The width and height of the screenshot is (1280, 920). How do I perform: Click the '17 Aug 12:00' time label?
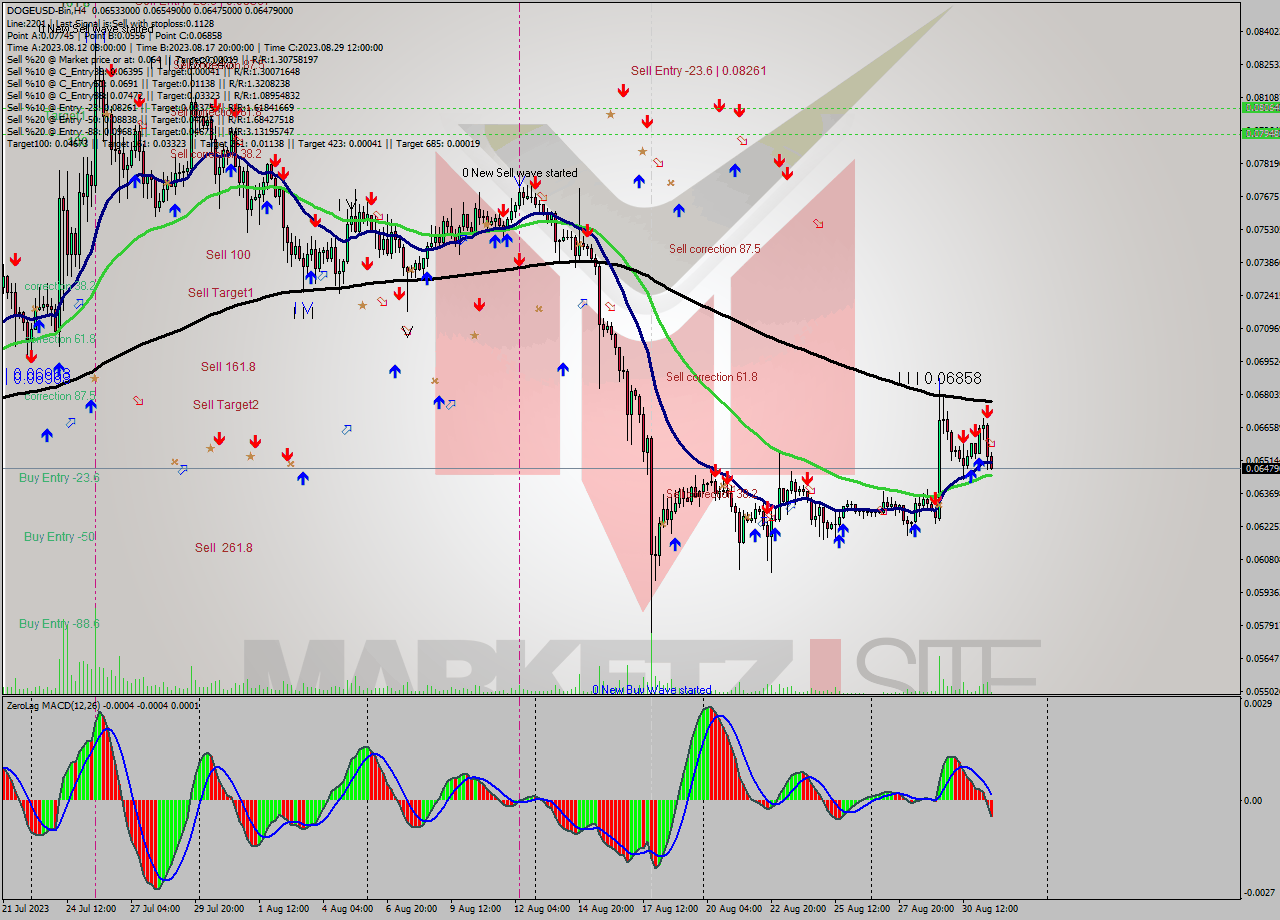coord(670,909)
